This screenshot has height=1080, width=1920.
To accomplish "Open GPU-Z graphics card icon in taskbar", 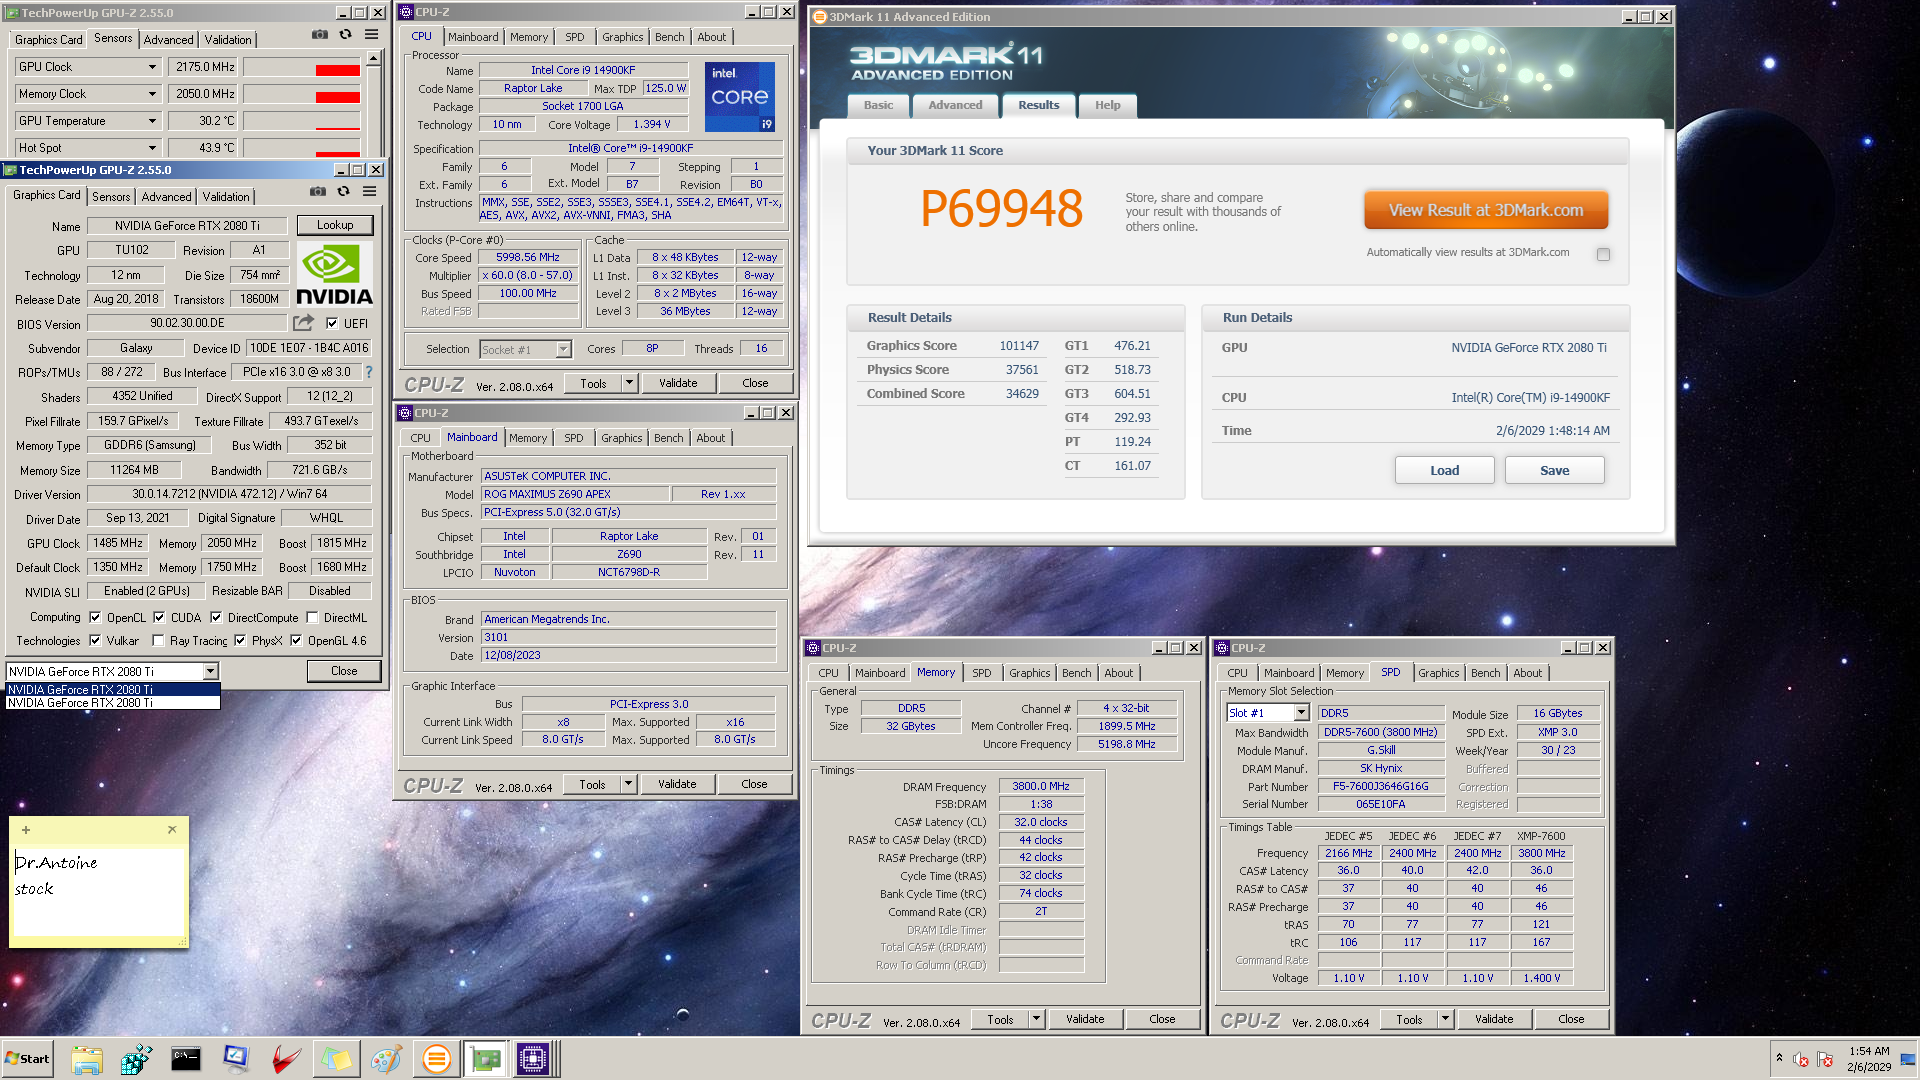I will (x=486, y=1059).
